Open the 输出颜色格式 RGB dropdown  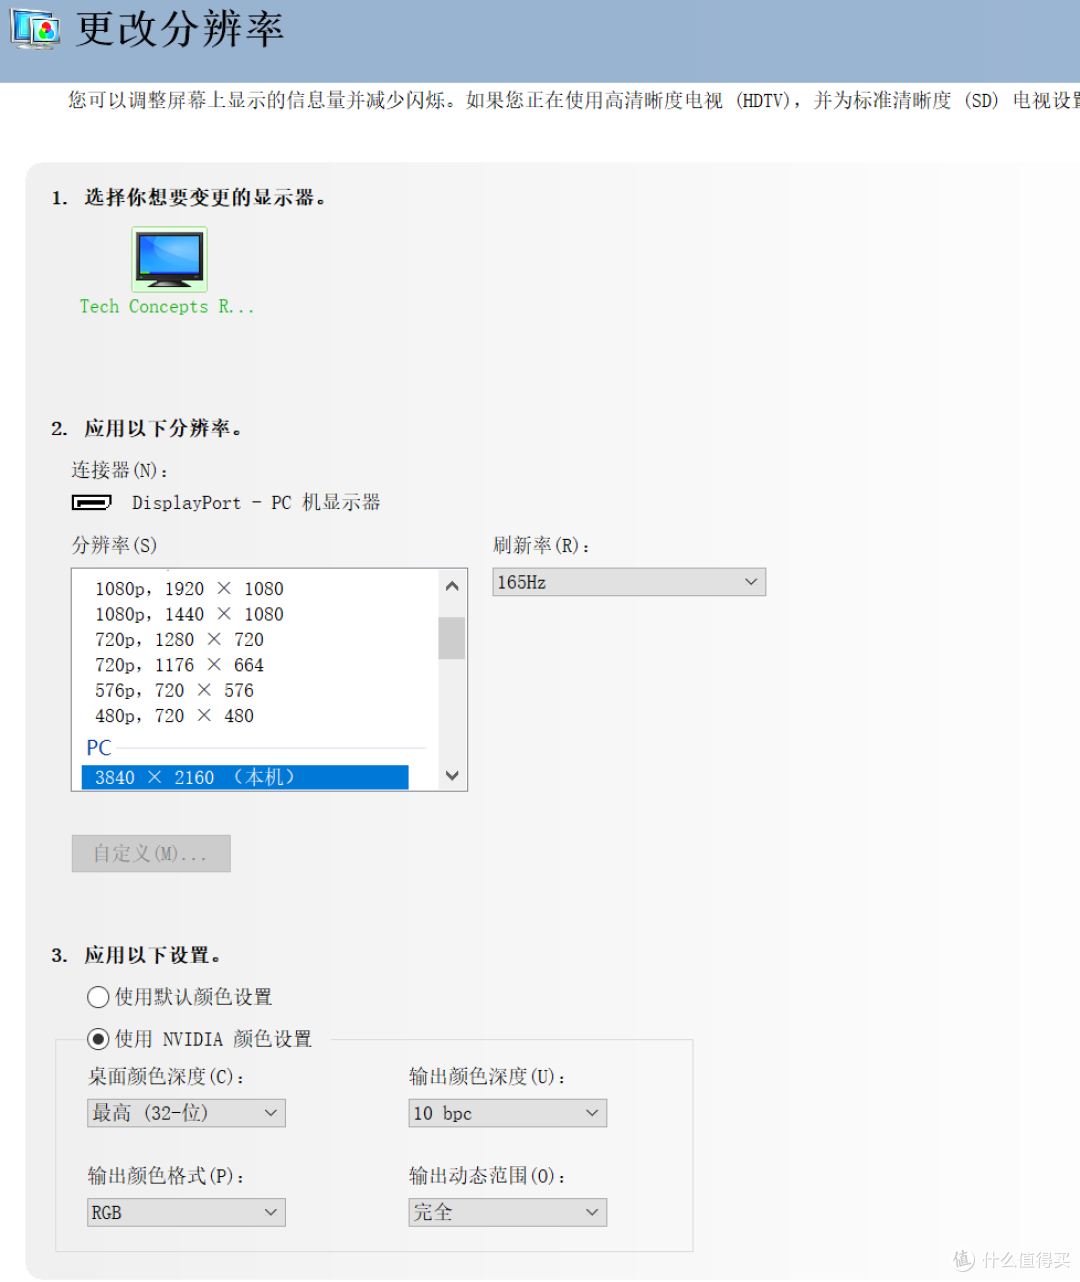tap(185, 1212)
